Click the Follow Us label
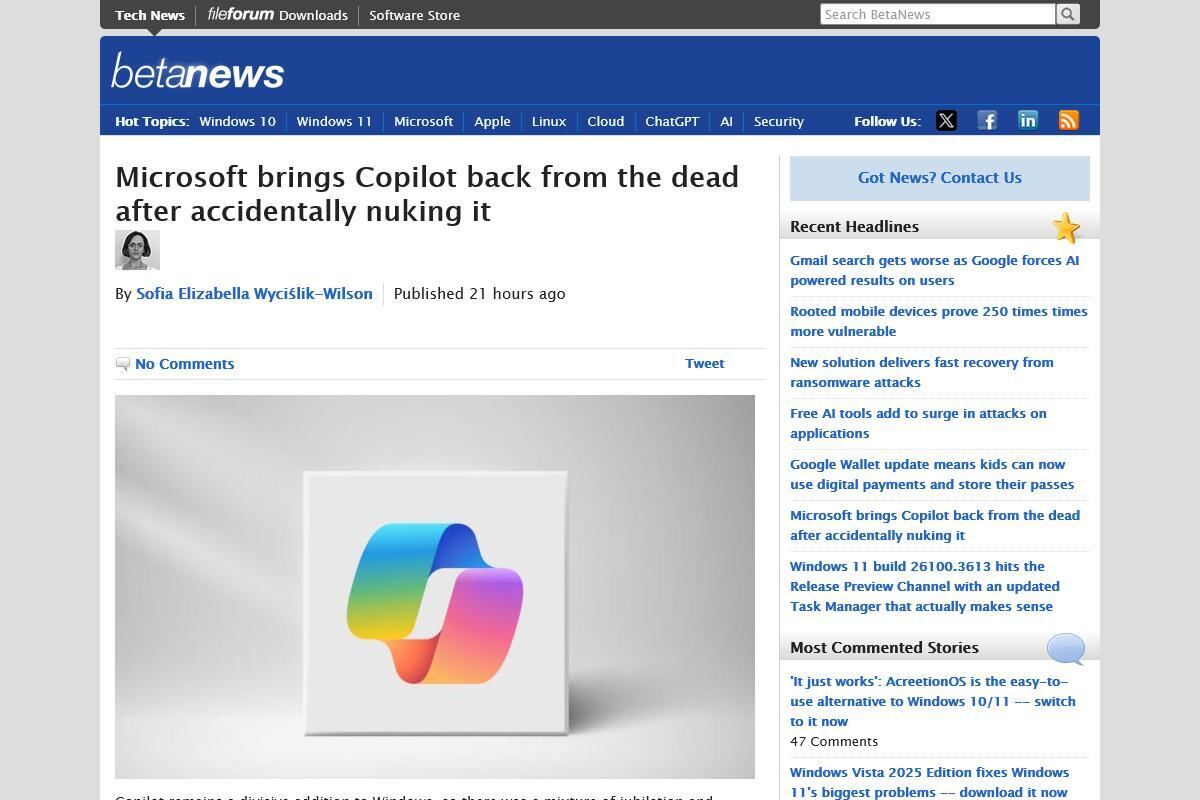The width and height of the screenshot is (1200, 800). [887, 121]
